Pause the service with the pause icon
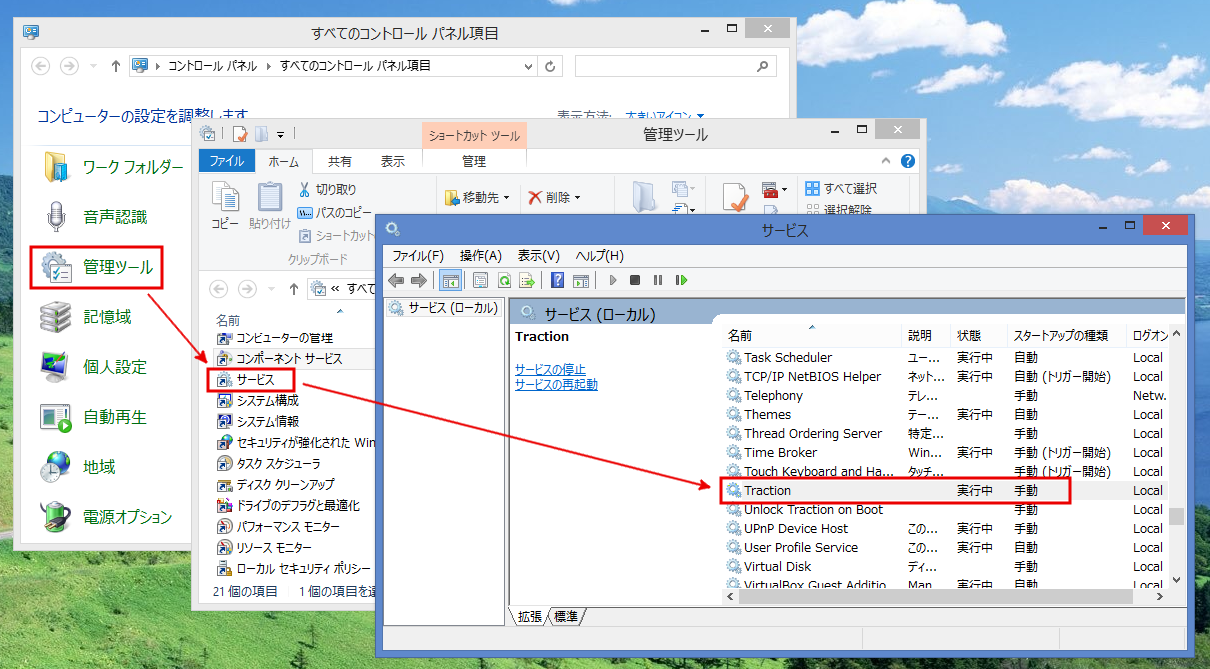 pyautogui.click(x=658, y=280)
